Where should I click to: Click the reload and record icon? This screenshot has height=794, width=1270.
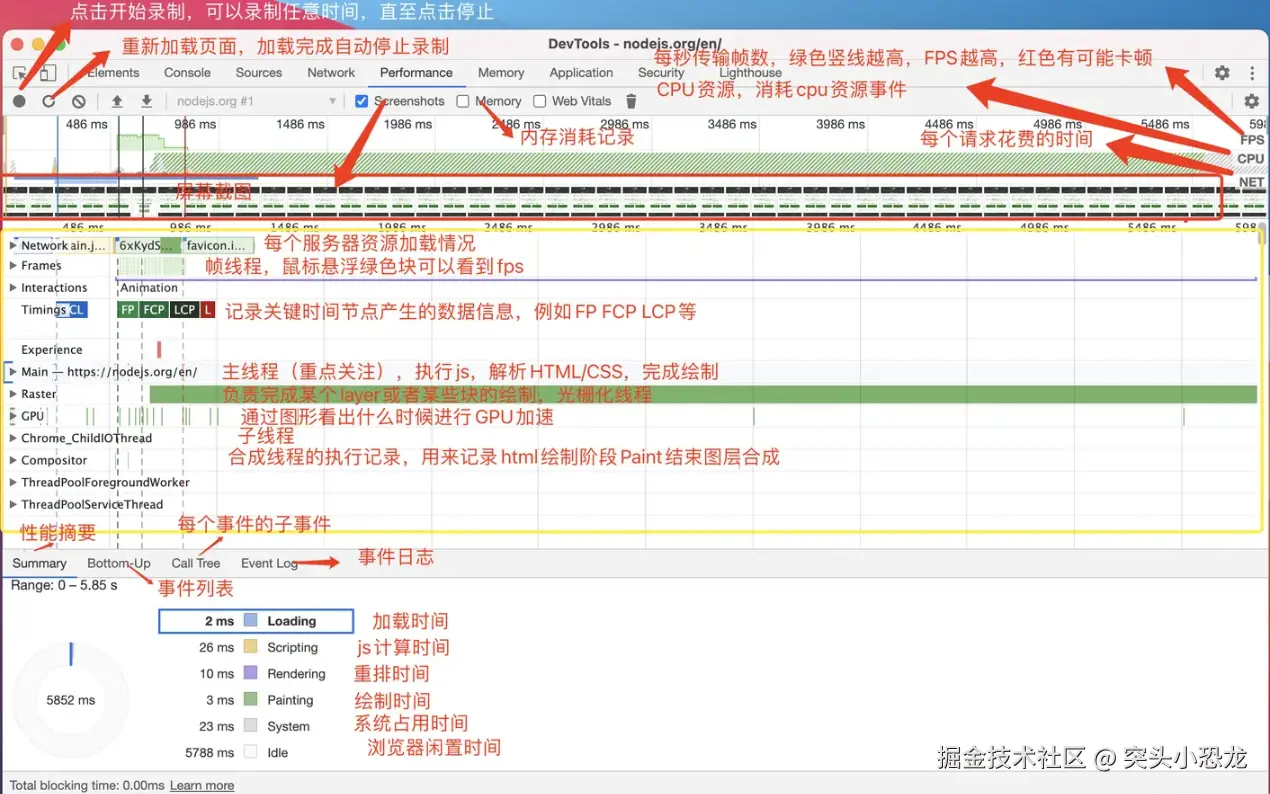49,101
